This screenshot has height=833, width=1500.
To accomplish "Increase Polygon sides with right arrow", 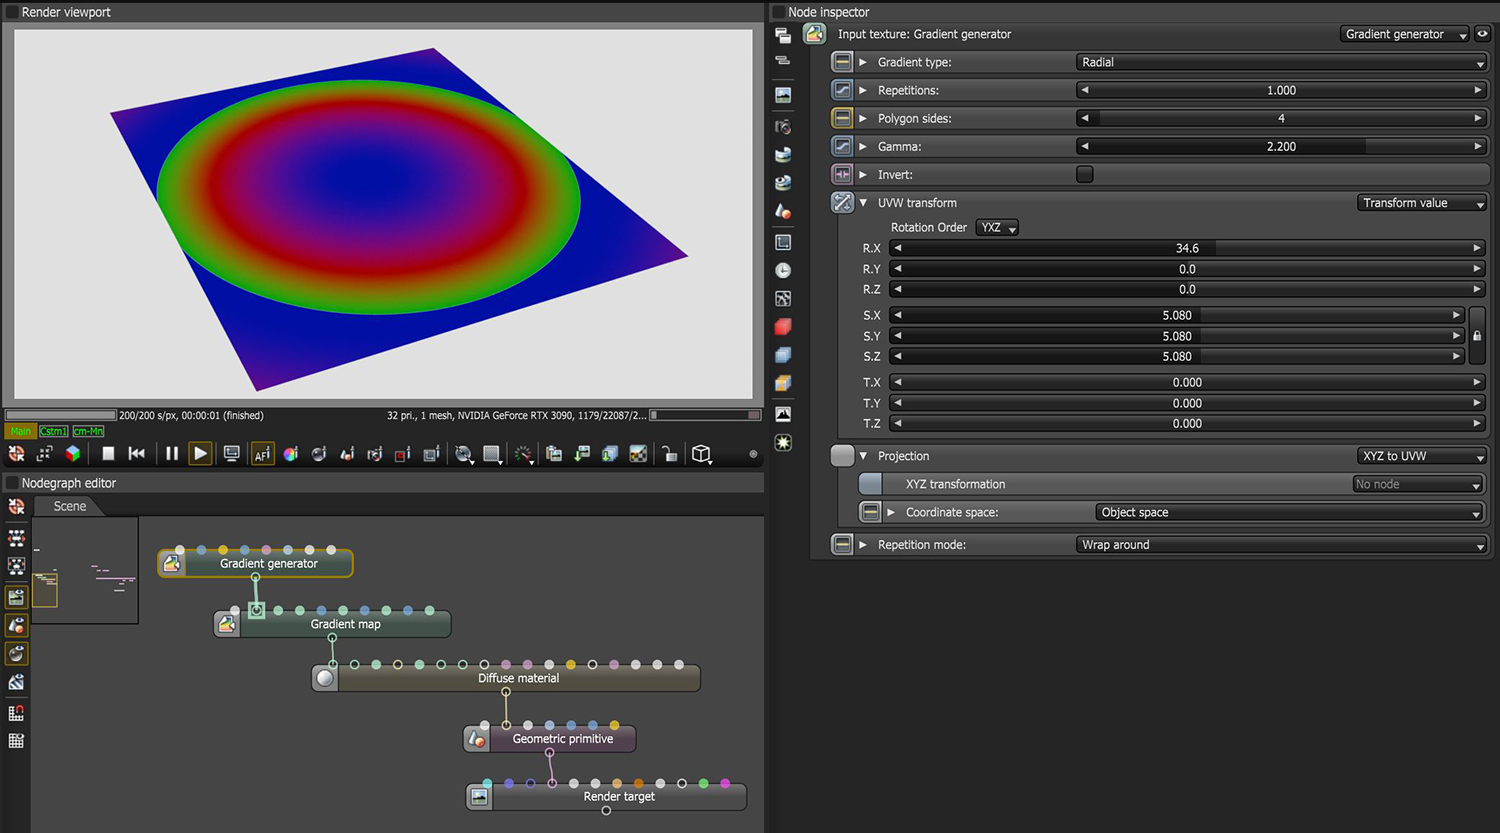I will (x=1478, y=118).
